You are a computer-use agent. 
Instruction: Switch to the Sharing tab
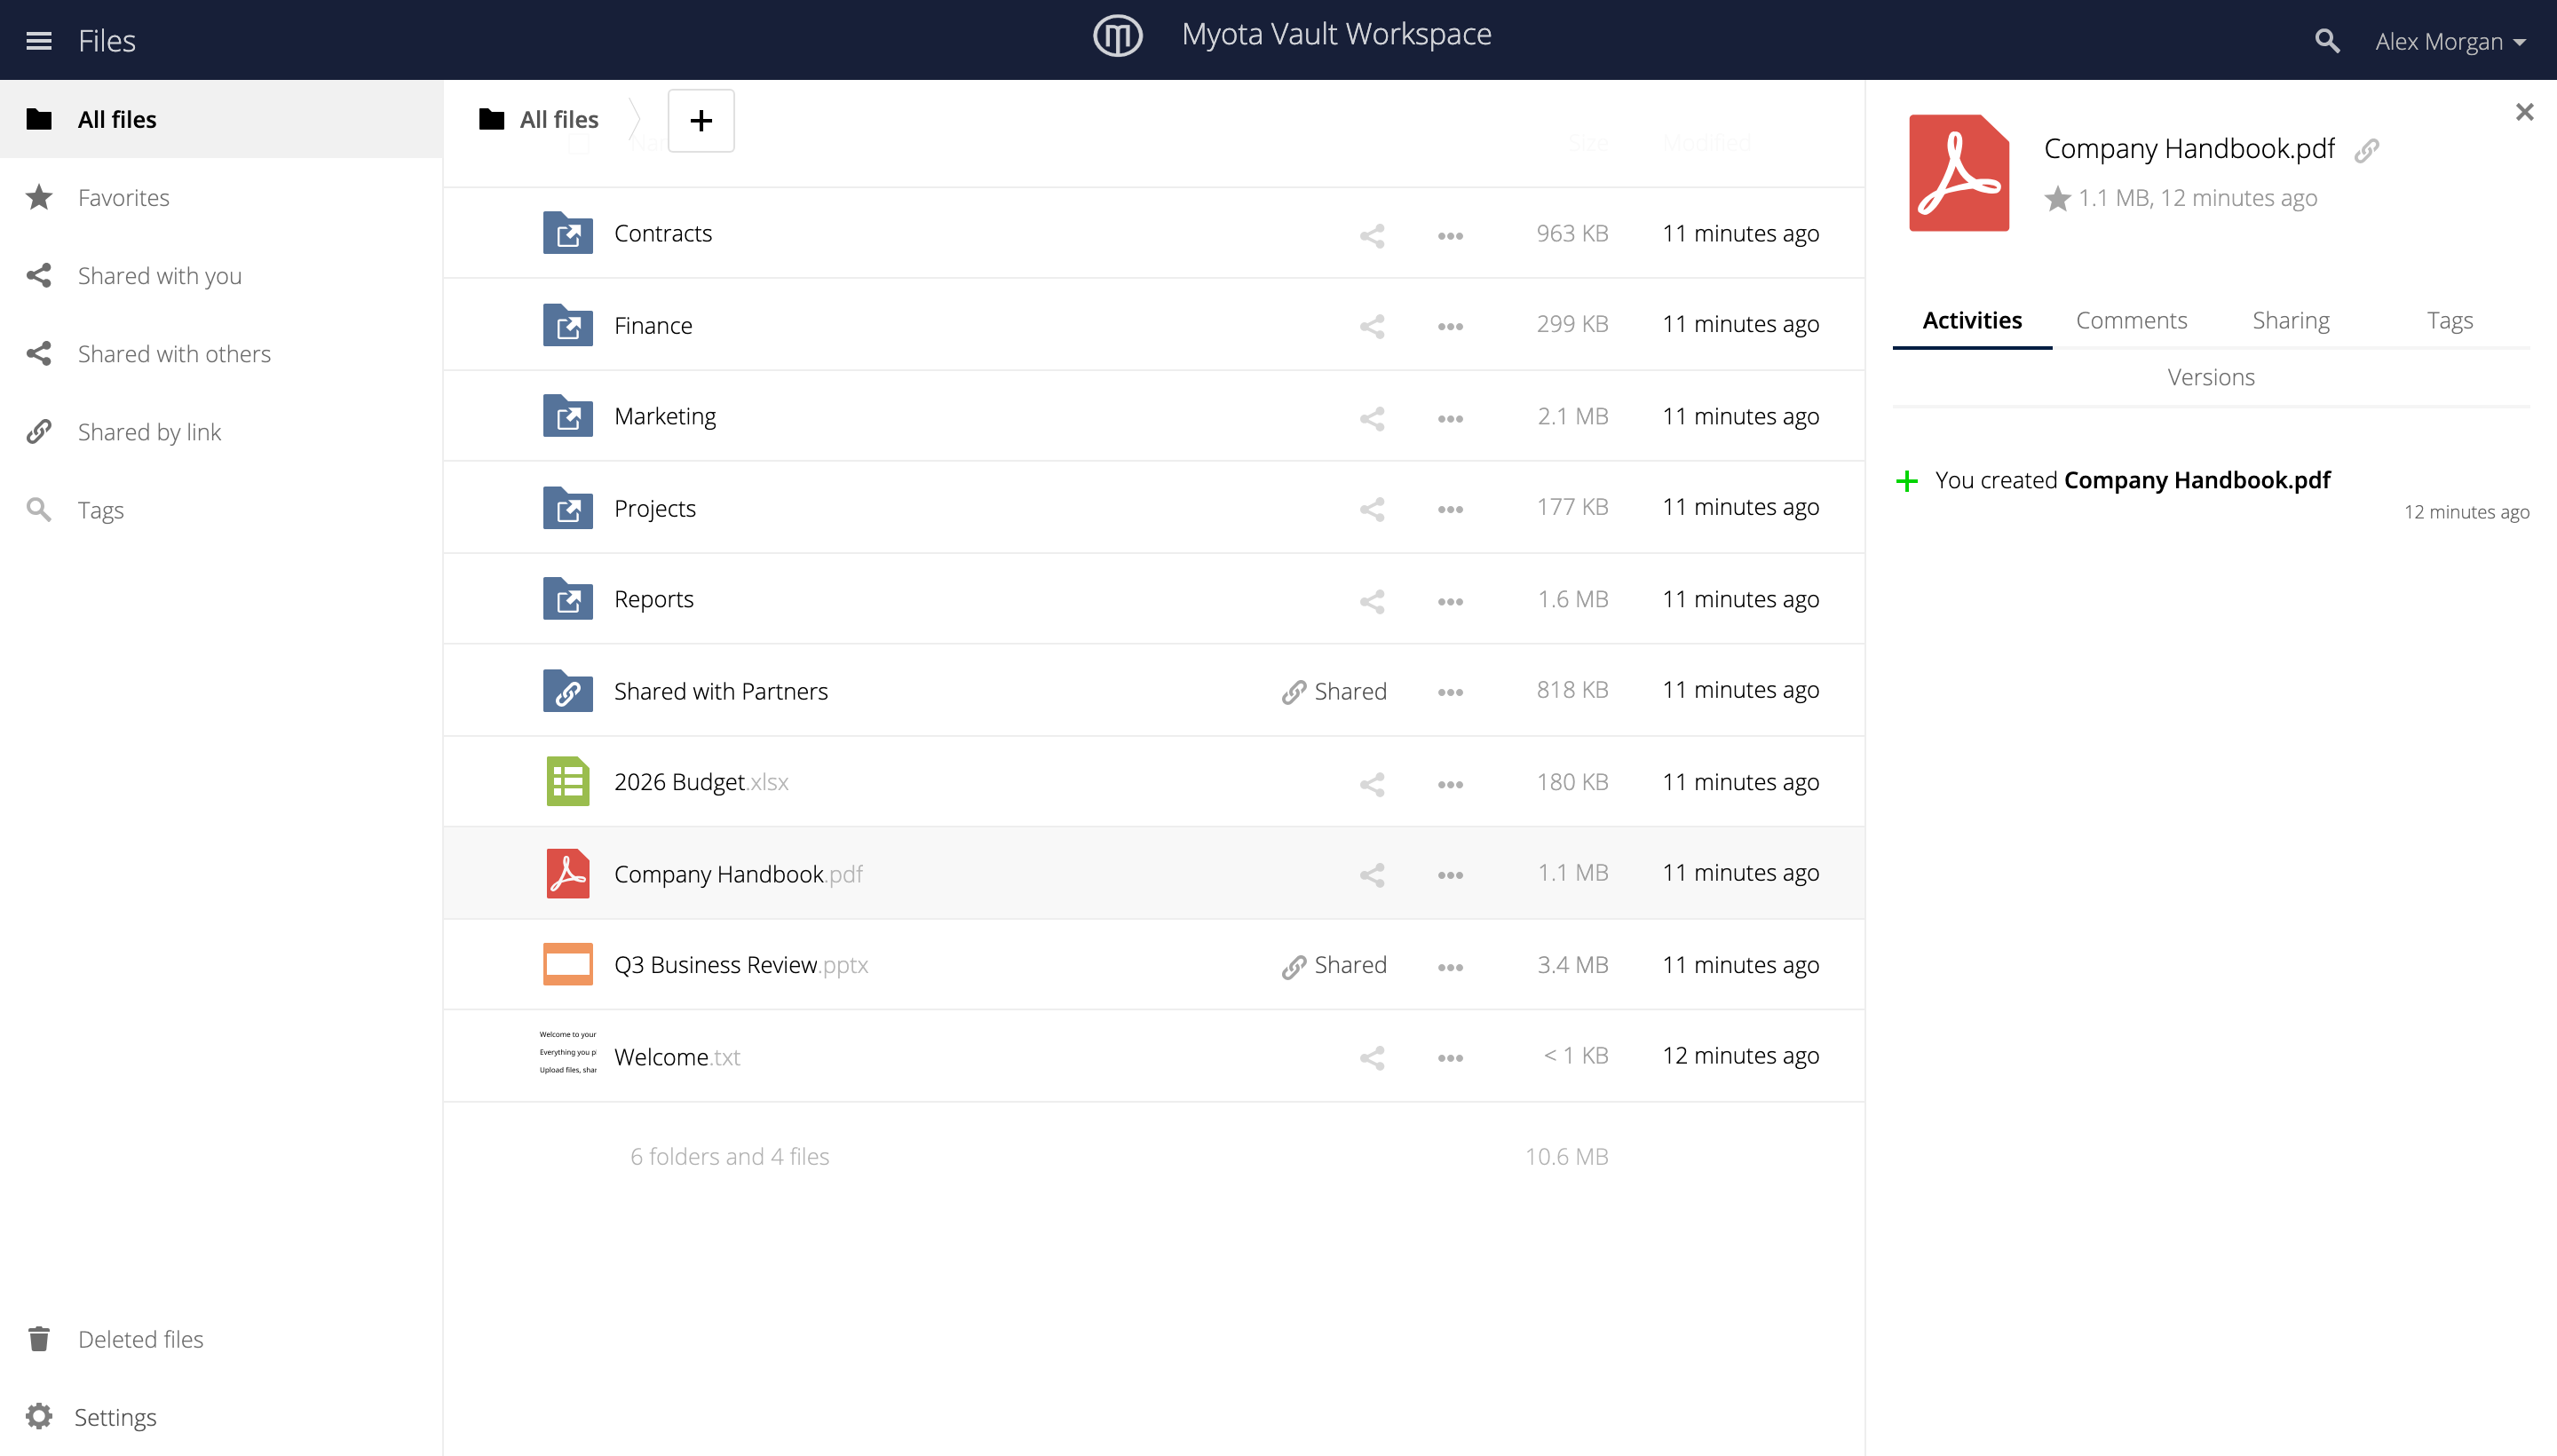(2290, 321)
